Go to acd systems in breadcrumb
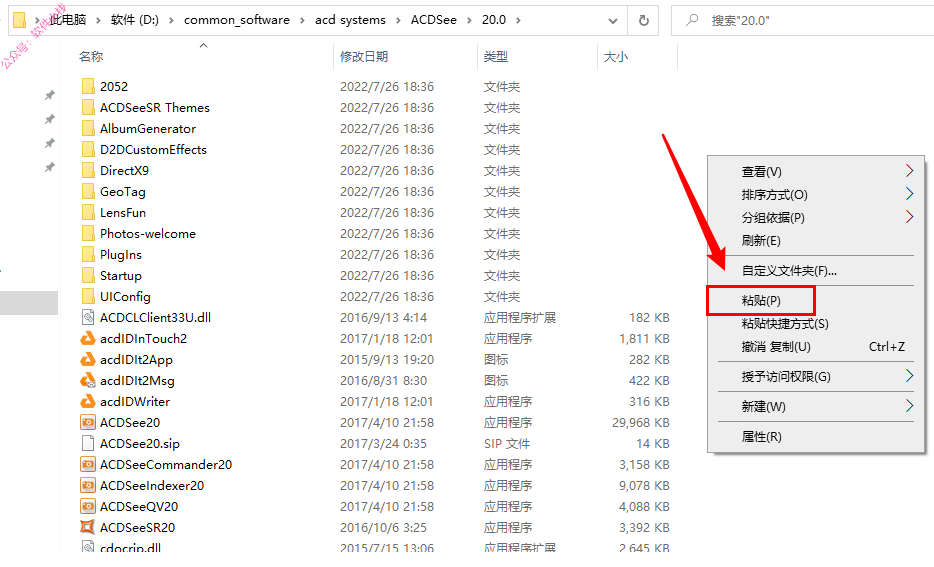 click(350, 20)
